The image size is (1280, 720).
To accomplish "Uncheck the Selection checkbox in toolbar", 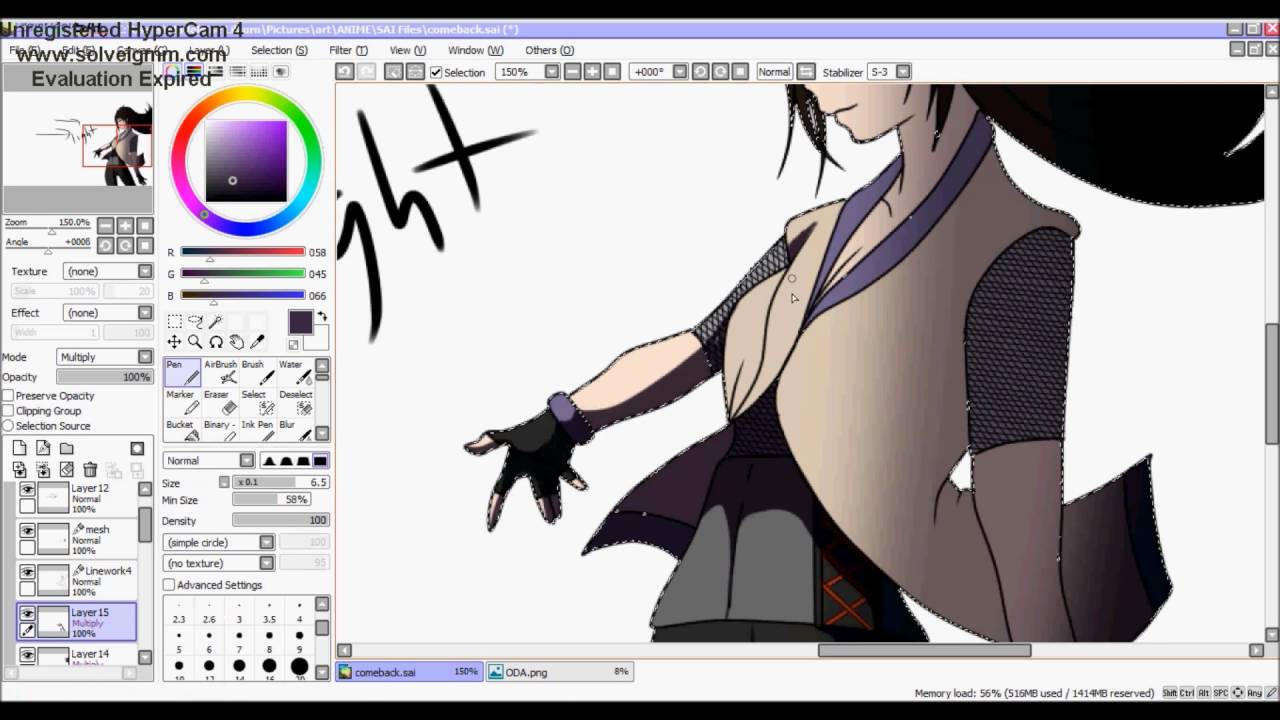I will (436, 72).
